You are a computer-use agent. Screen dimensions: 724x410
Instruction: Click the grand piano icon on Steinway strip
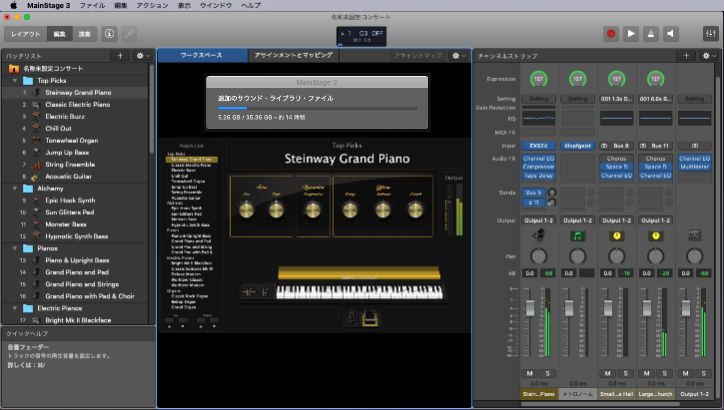(538, 236)
